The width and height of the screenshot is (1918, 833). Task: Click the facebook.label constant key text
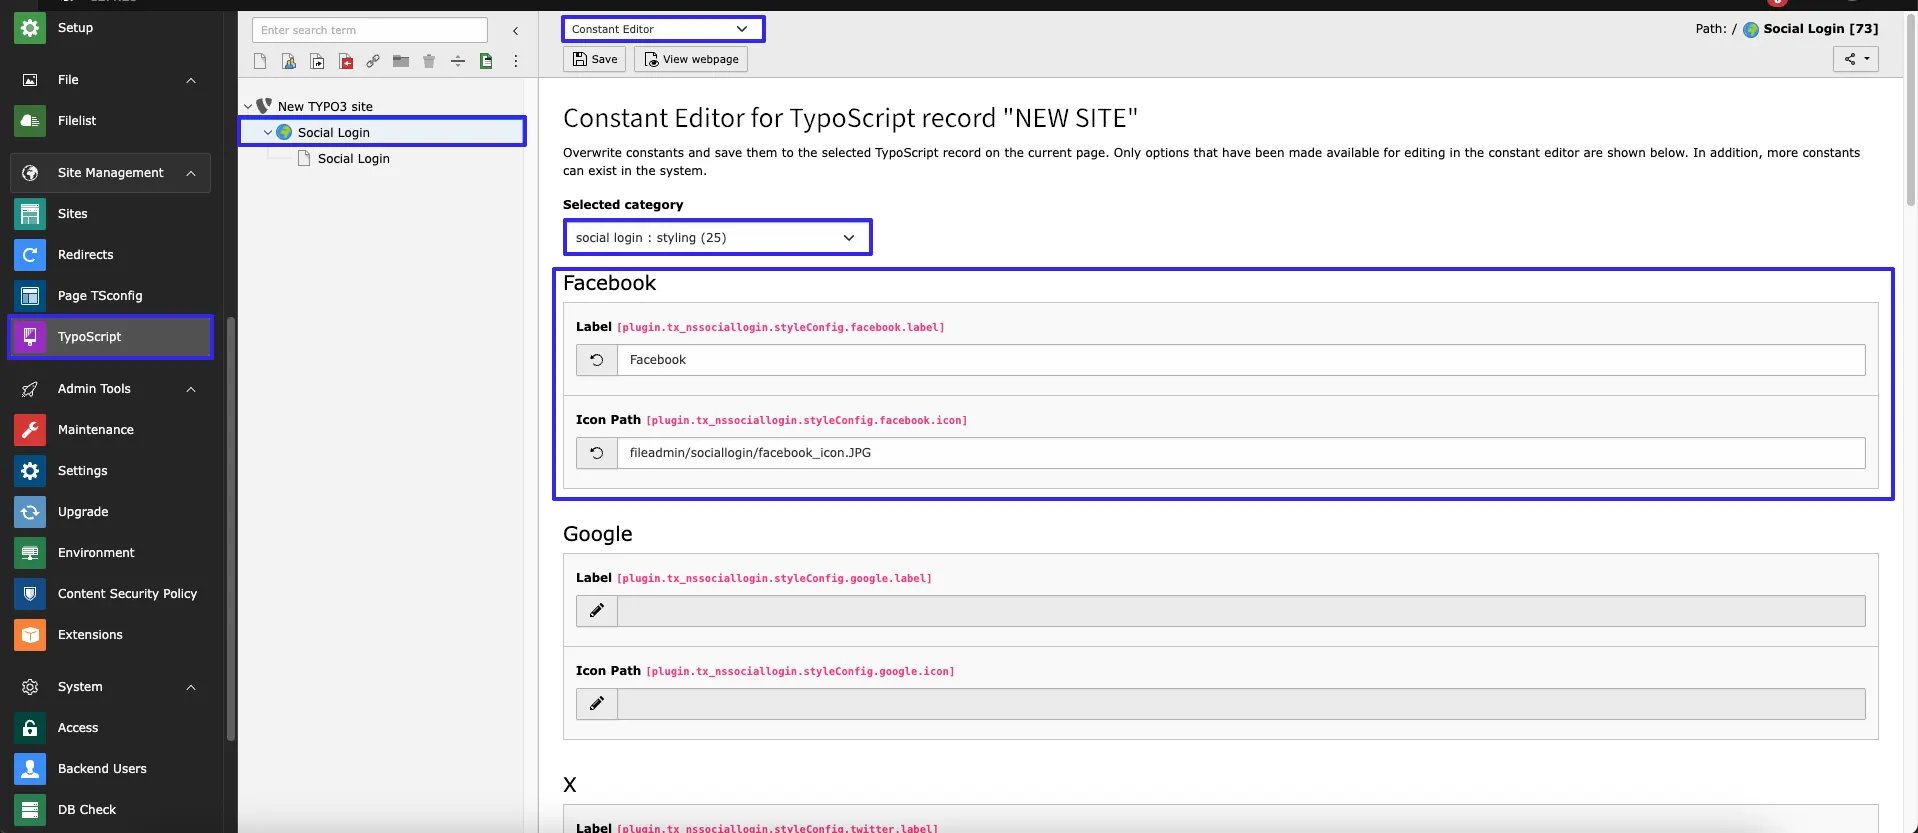pos(781,327)
